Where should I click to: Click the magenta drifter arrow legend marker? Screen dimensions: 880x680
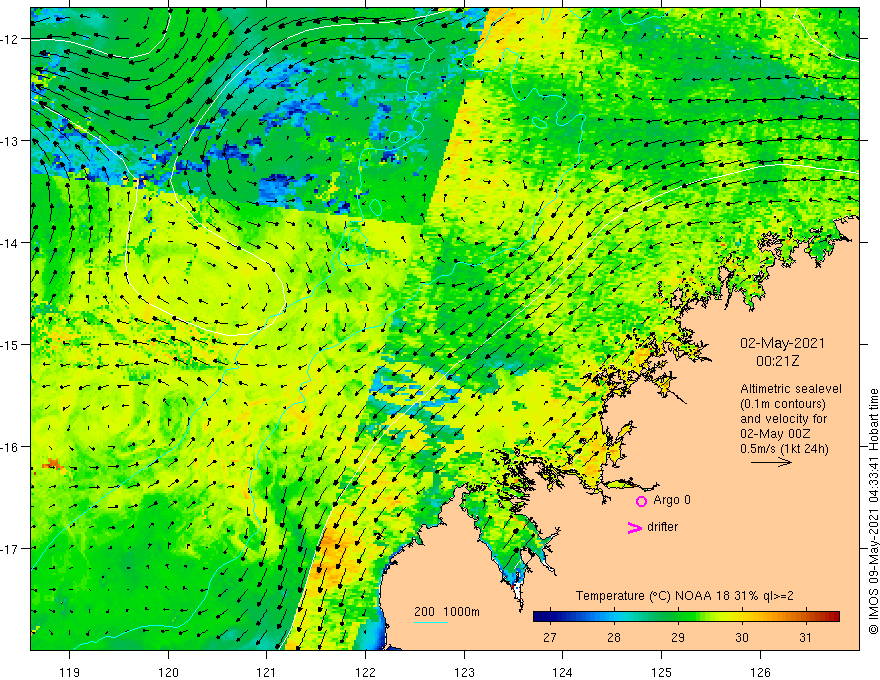[634, 527]
